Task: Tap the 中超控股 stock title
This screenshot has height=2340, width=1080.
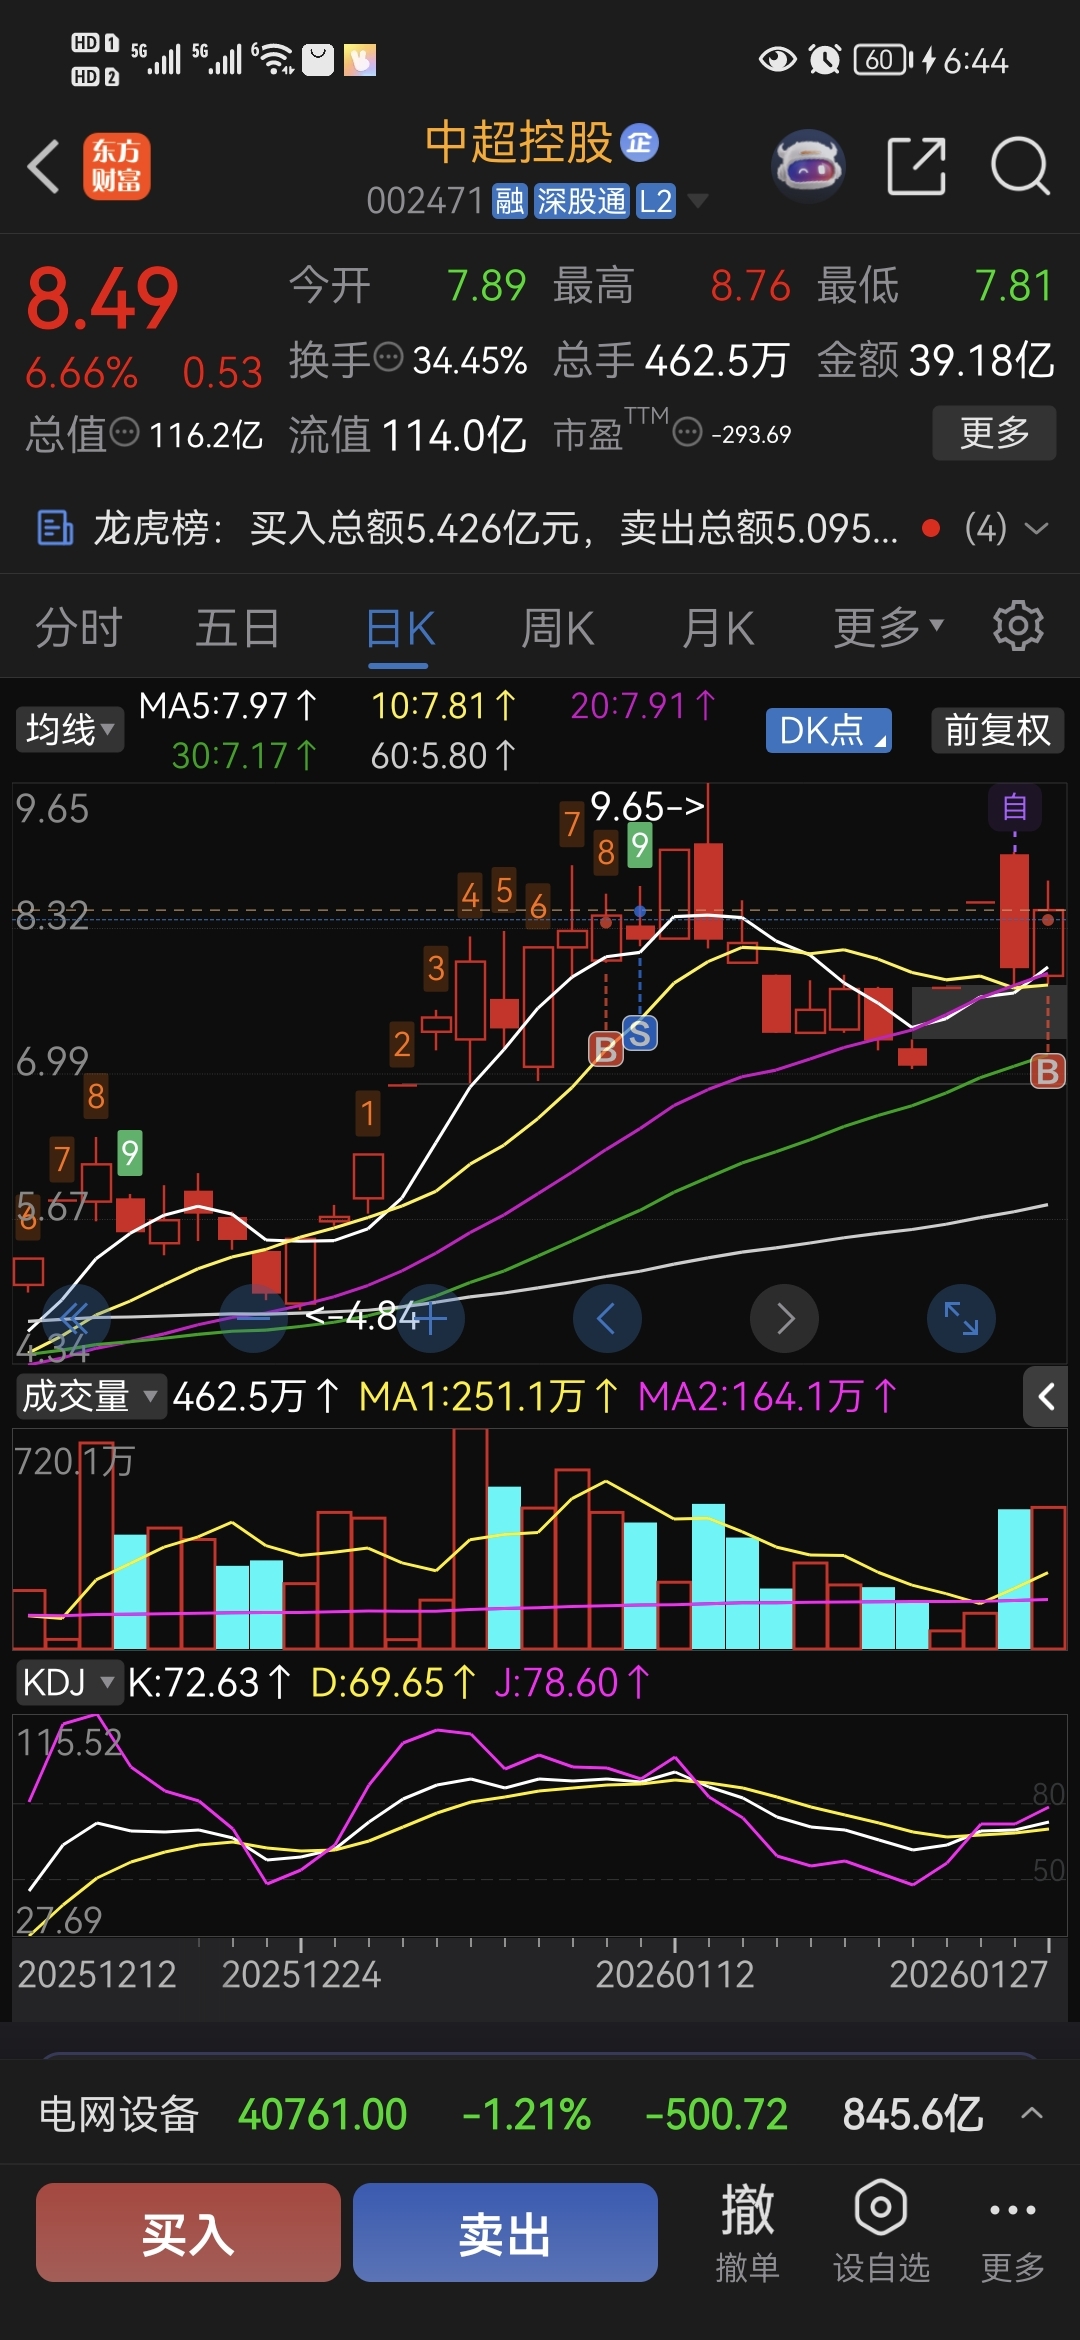Action: [518, 143]
